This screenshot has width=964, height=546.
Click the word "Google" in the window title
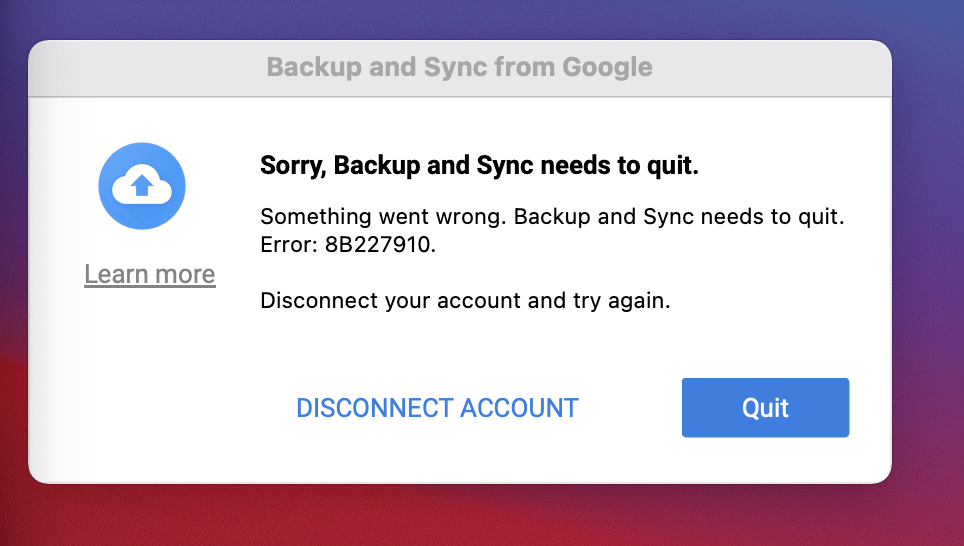click(x=607, y=68)
